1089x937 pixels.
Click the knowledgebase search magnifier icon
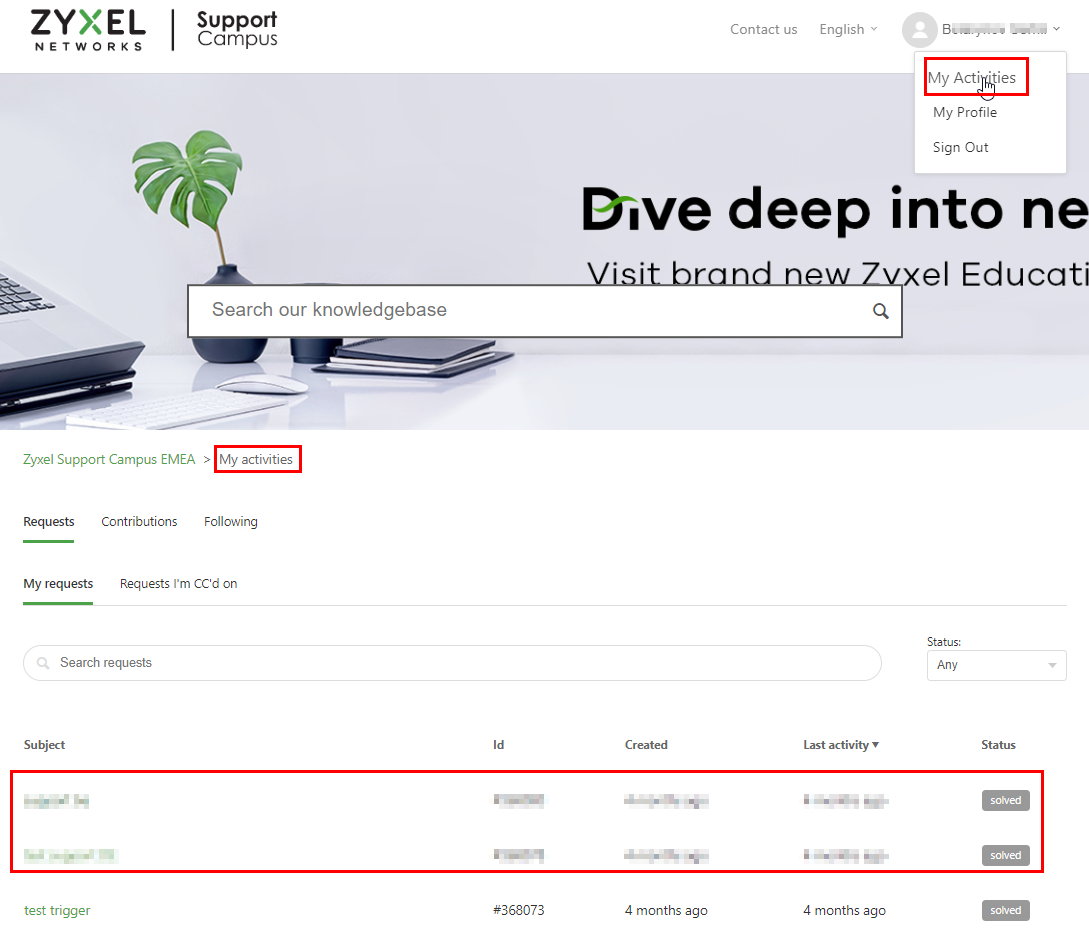coord(880,311)
